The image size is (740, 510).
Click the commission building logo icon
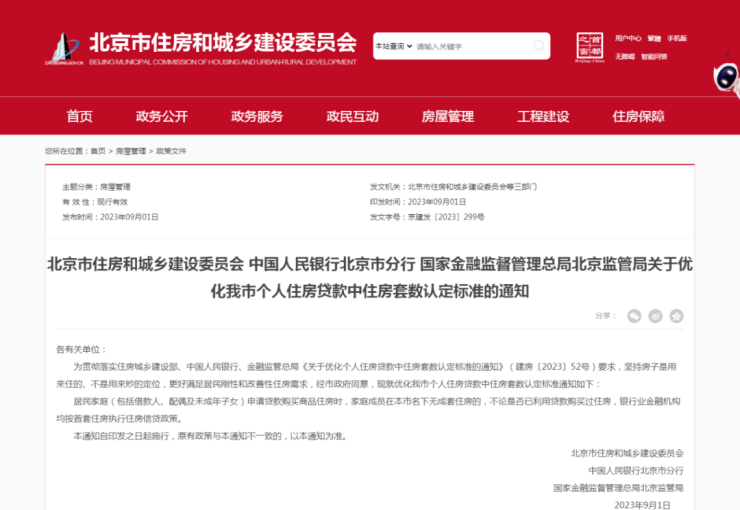[64, 49]
